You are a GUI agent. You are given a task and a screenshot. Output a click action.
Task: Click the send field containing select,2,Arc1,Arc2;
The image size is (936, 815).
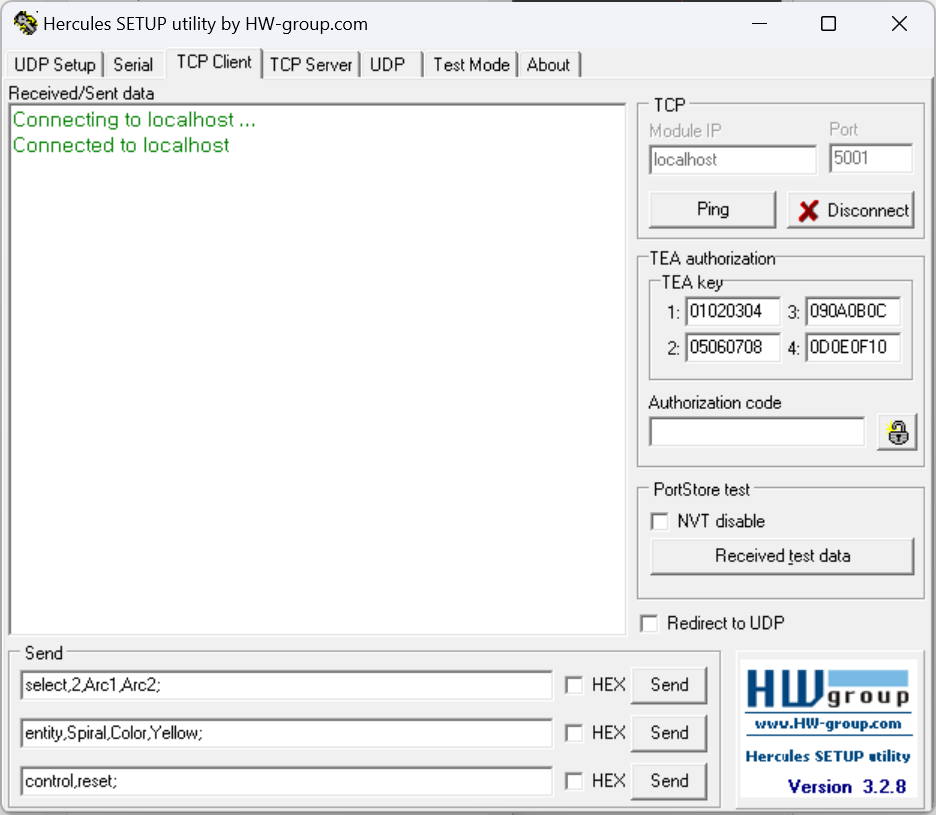[286, 685]
